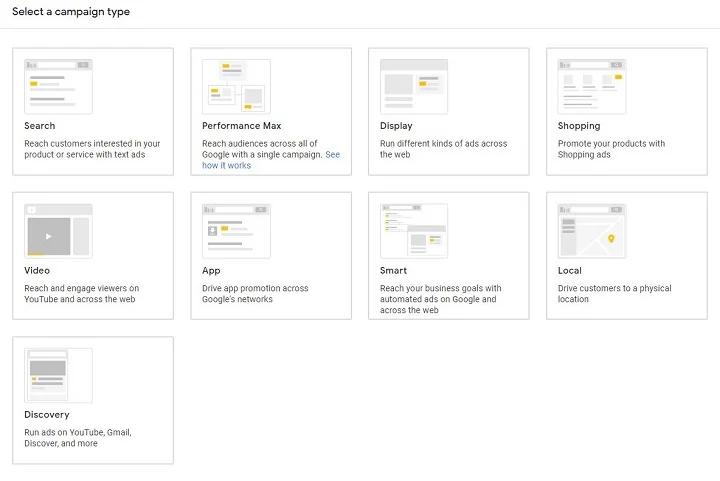The height and width of the screenshot is (481, 720).
Task: Click the Local campaign map pin illustration
Action: tap(592, 231)
